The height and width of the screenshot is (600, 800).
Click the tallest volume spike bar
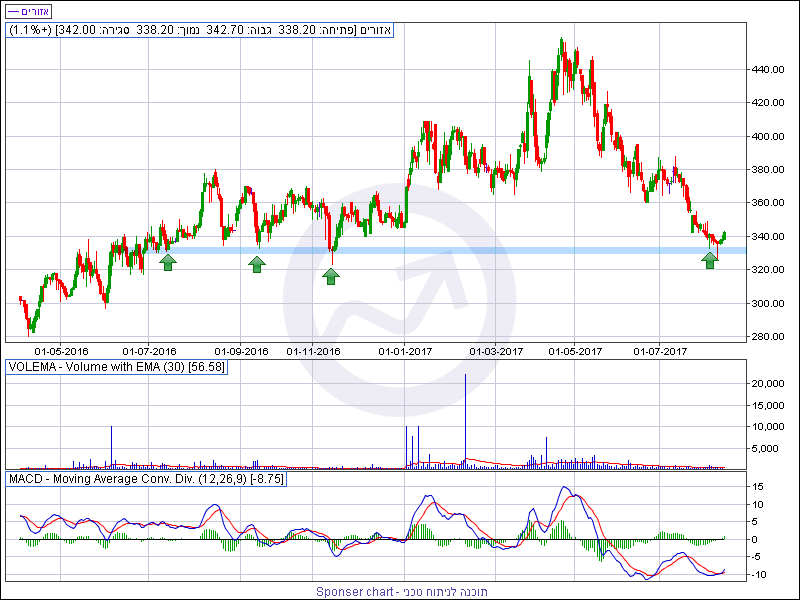click(465, 418)
